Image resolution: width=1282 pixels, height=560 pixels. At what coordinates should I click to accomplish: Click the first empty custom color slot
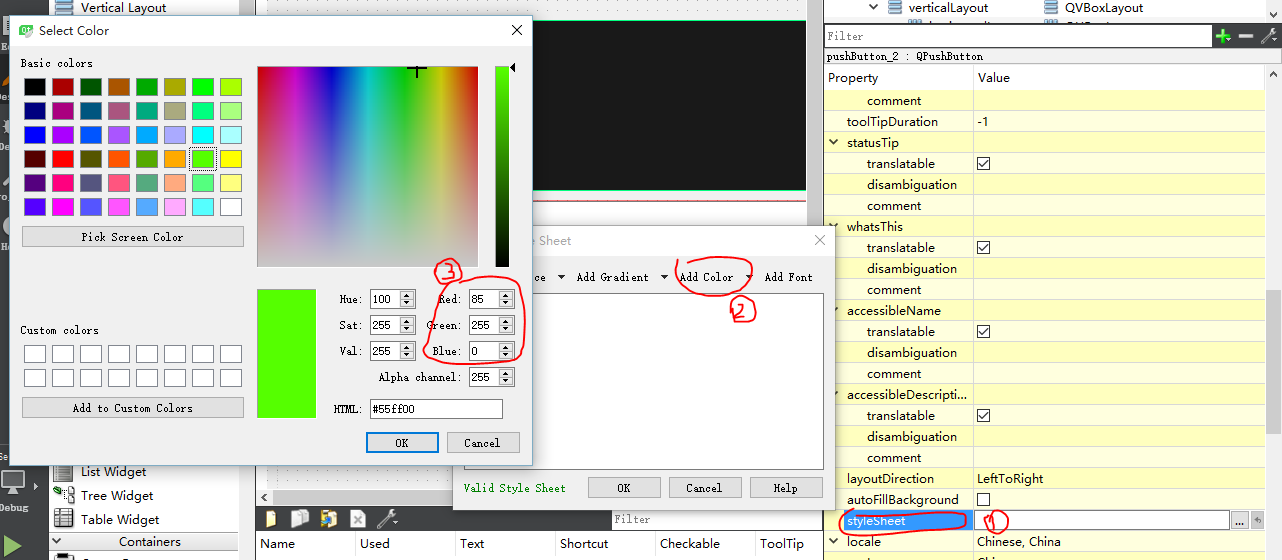click(x=35, y=354)
